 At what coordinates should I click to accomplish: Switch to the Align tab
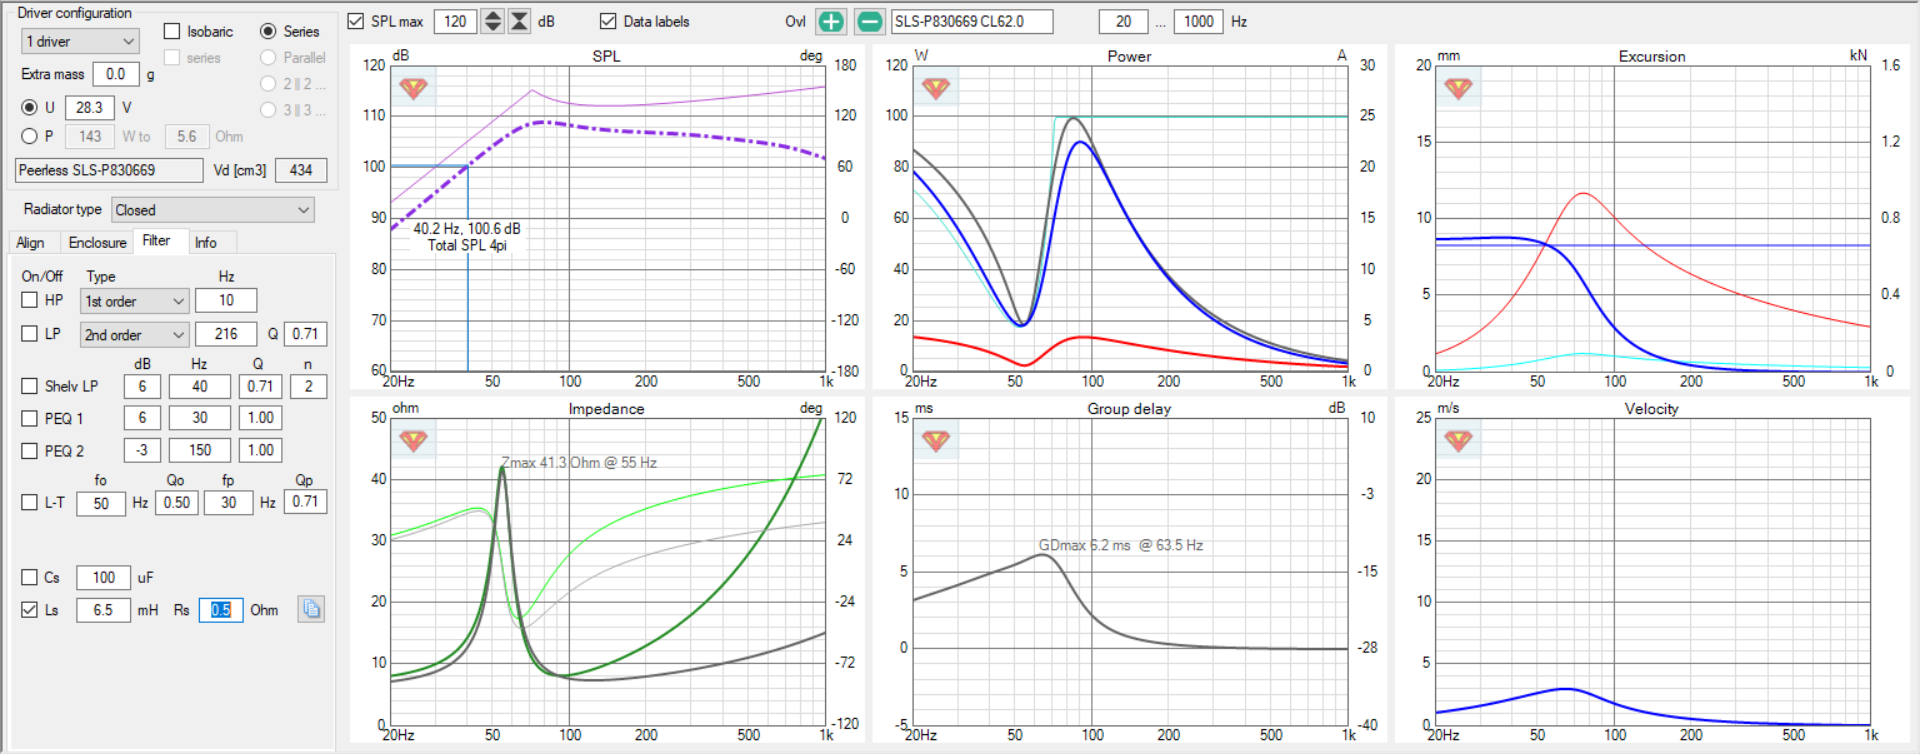(x=30, y=242)
